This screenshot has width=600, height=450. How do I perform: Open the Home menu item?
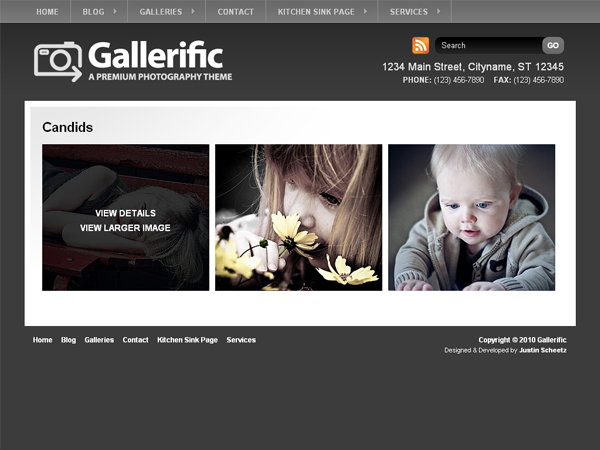pos(47,12)
